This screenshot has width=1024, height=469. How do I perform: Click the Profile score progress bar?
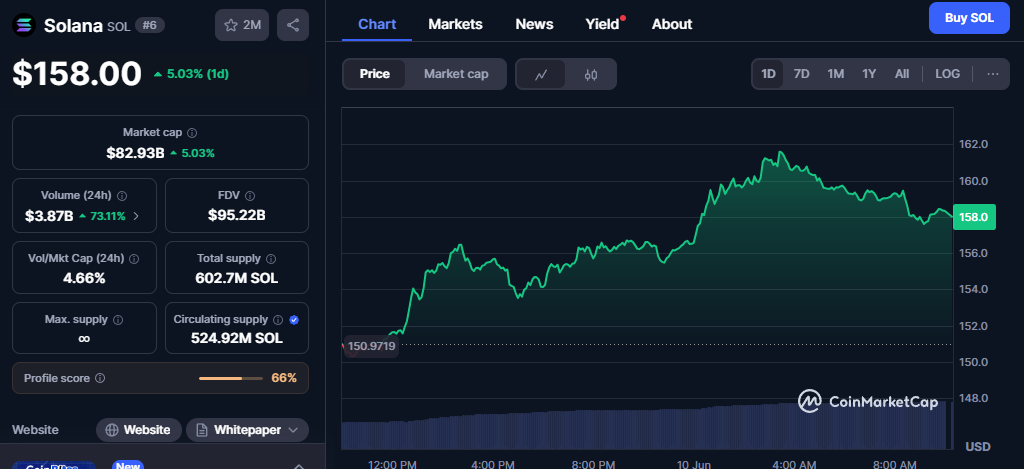point(231,378)
